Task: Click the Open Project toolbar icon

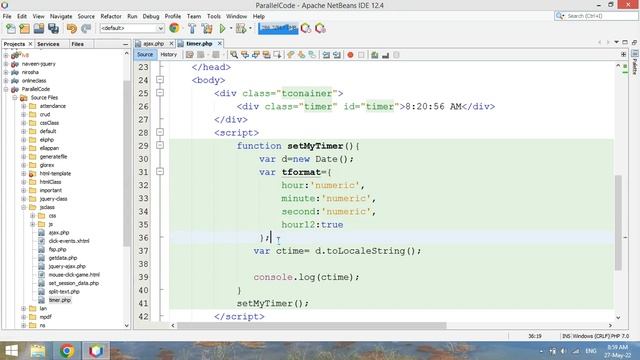Action: tap(39, 28)
